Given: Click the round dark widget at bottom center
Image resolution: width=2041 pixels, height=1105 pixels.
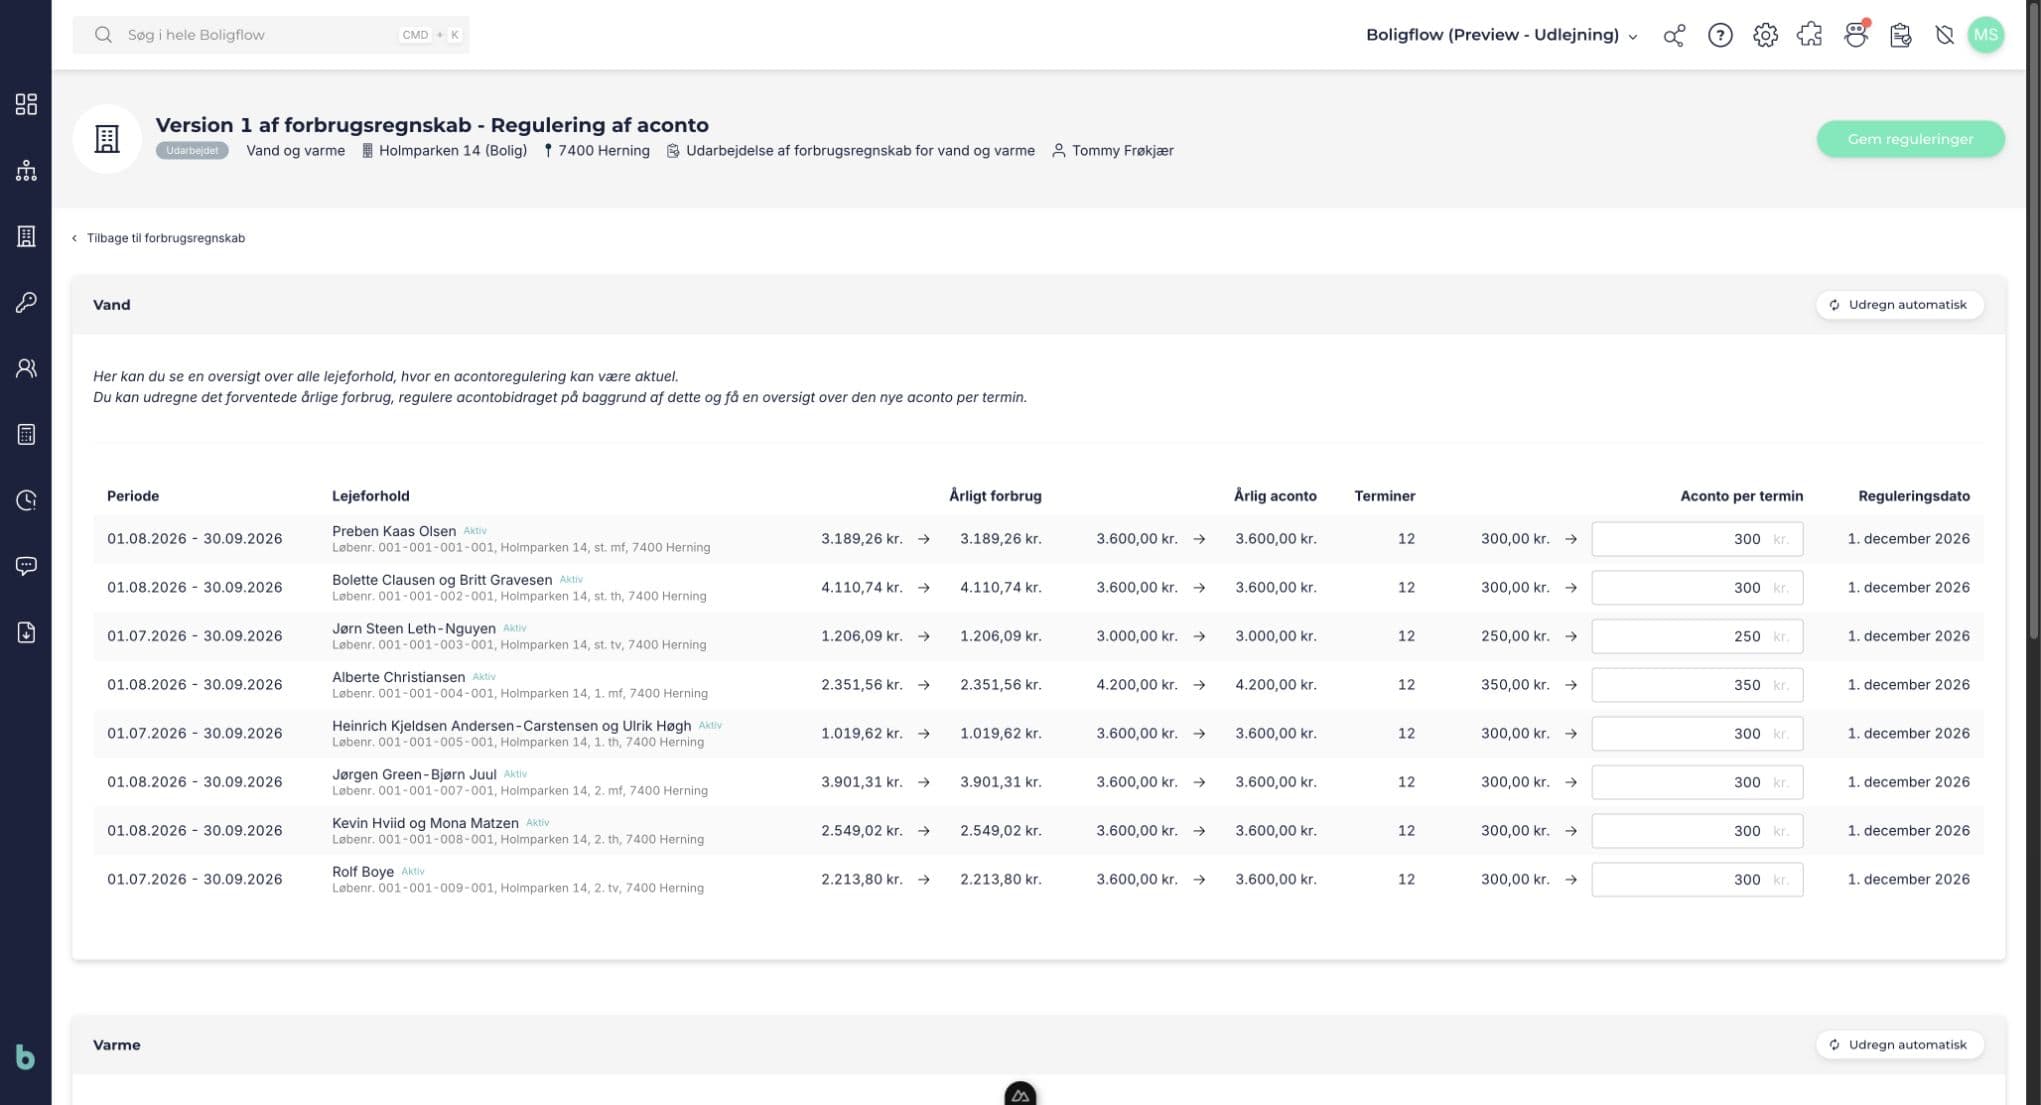Looking at the screenshot, I should tap(1020, 1094).
